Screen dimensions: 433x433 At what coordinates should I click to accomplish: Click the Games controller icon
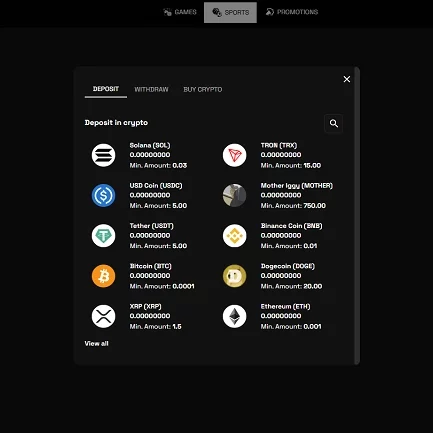167,12
